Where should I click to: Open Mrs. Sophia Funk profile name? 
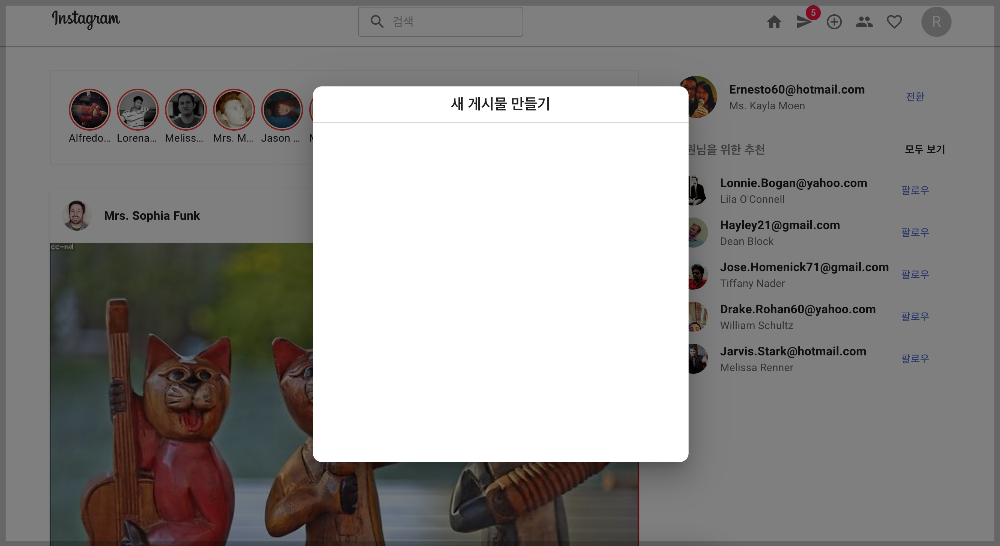coord(152,216)
